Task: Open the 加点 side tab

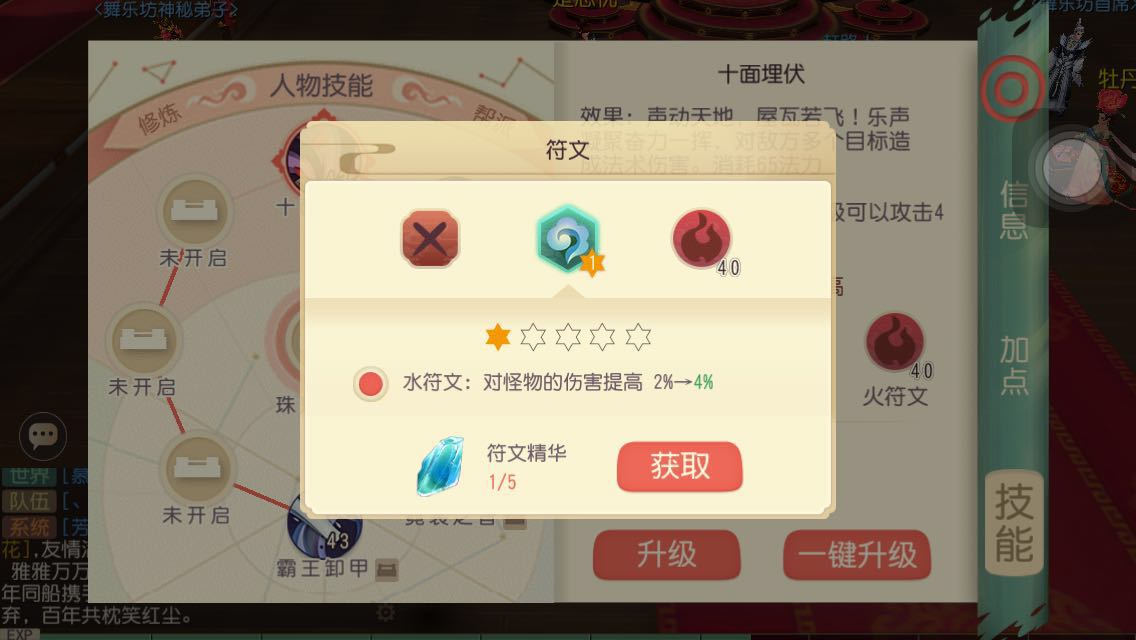Action: 1014,365
